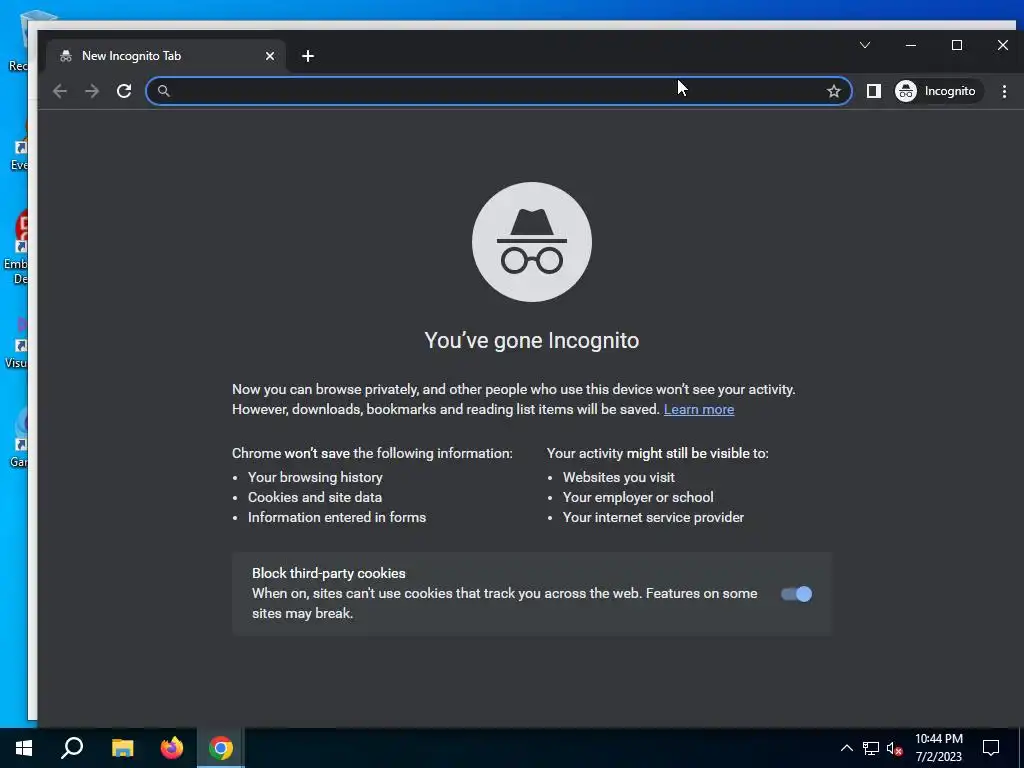
Task: Focus the address bar input
Action: point(498,91)
